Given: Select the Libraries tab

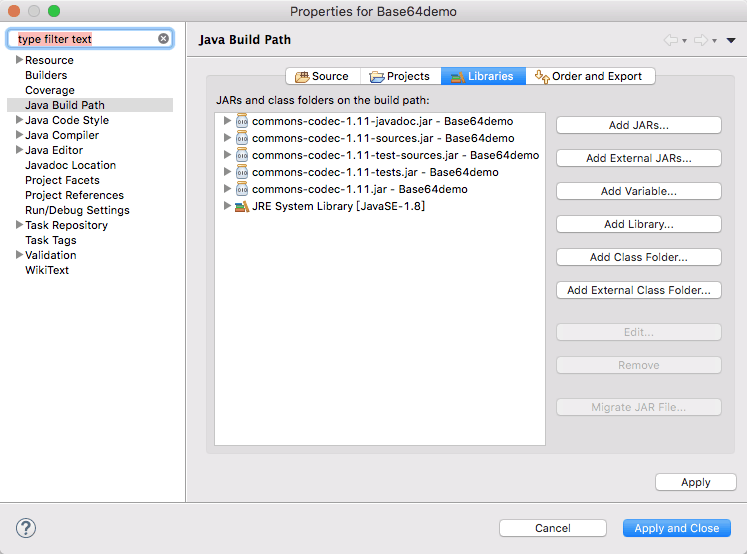Looking at the screenshot, I should coord(483,76).
